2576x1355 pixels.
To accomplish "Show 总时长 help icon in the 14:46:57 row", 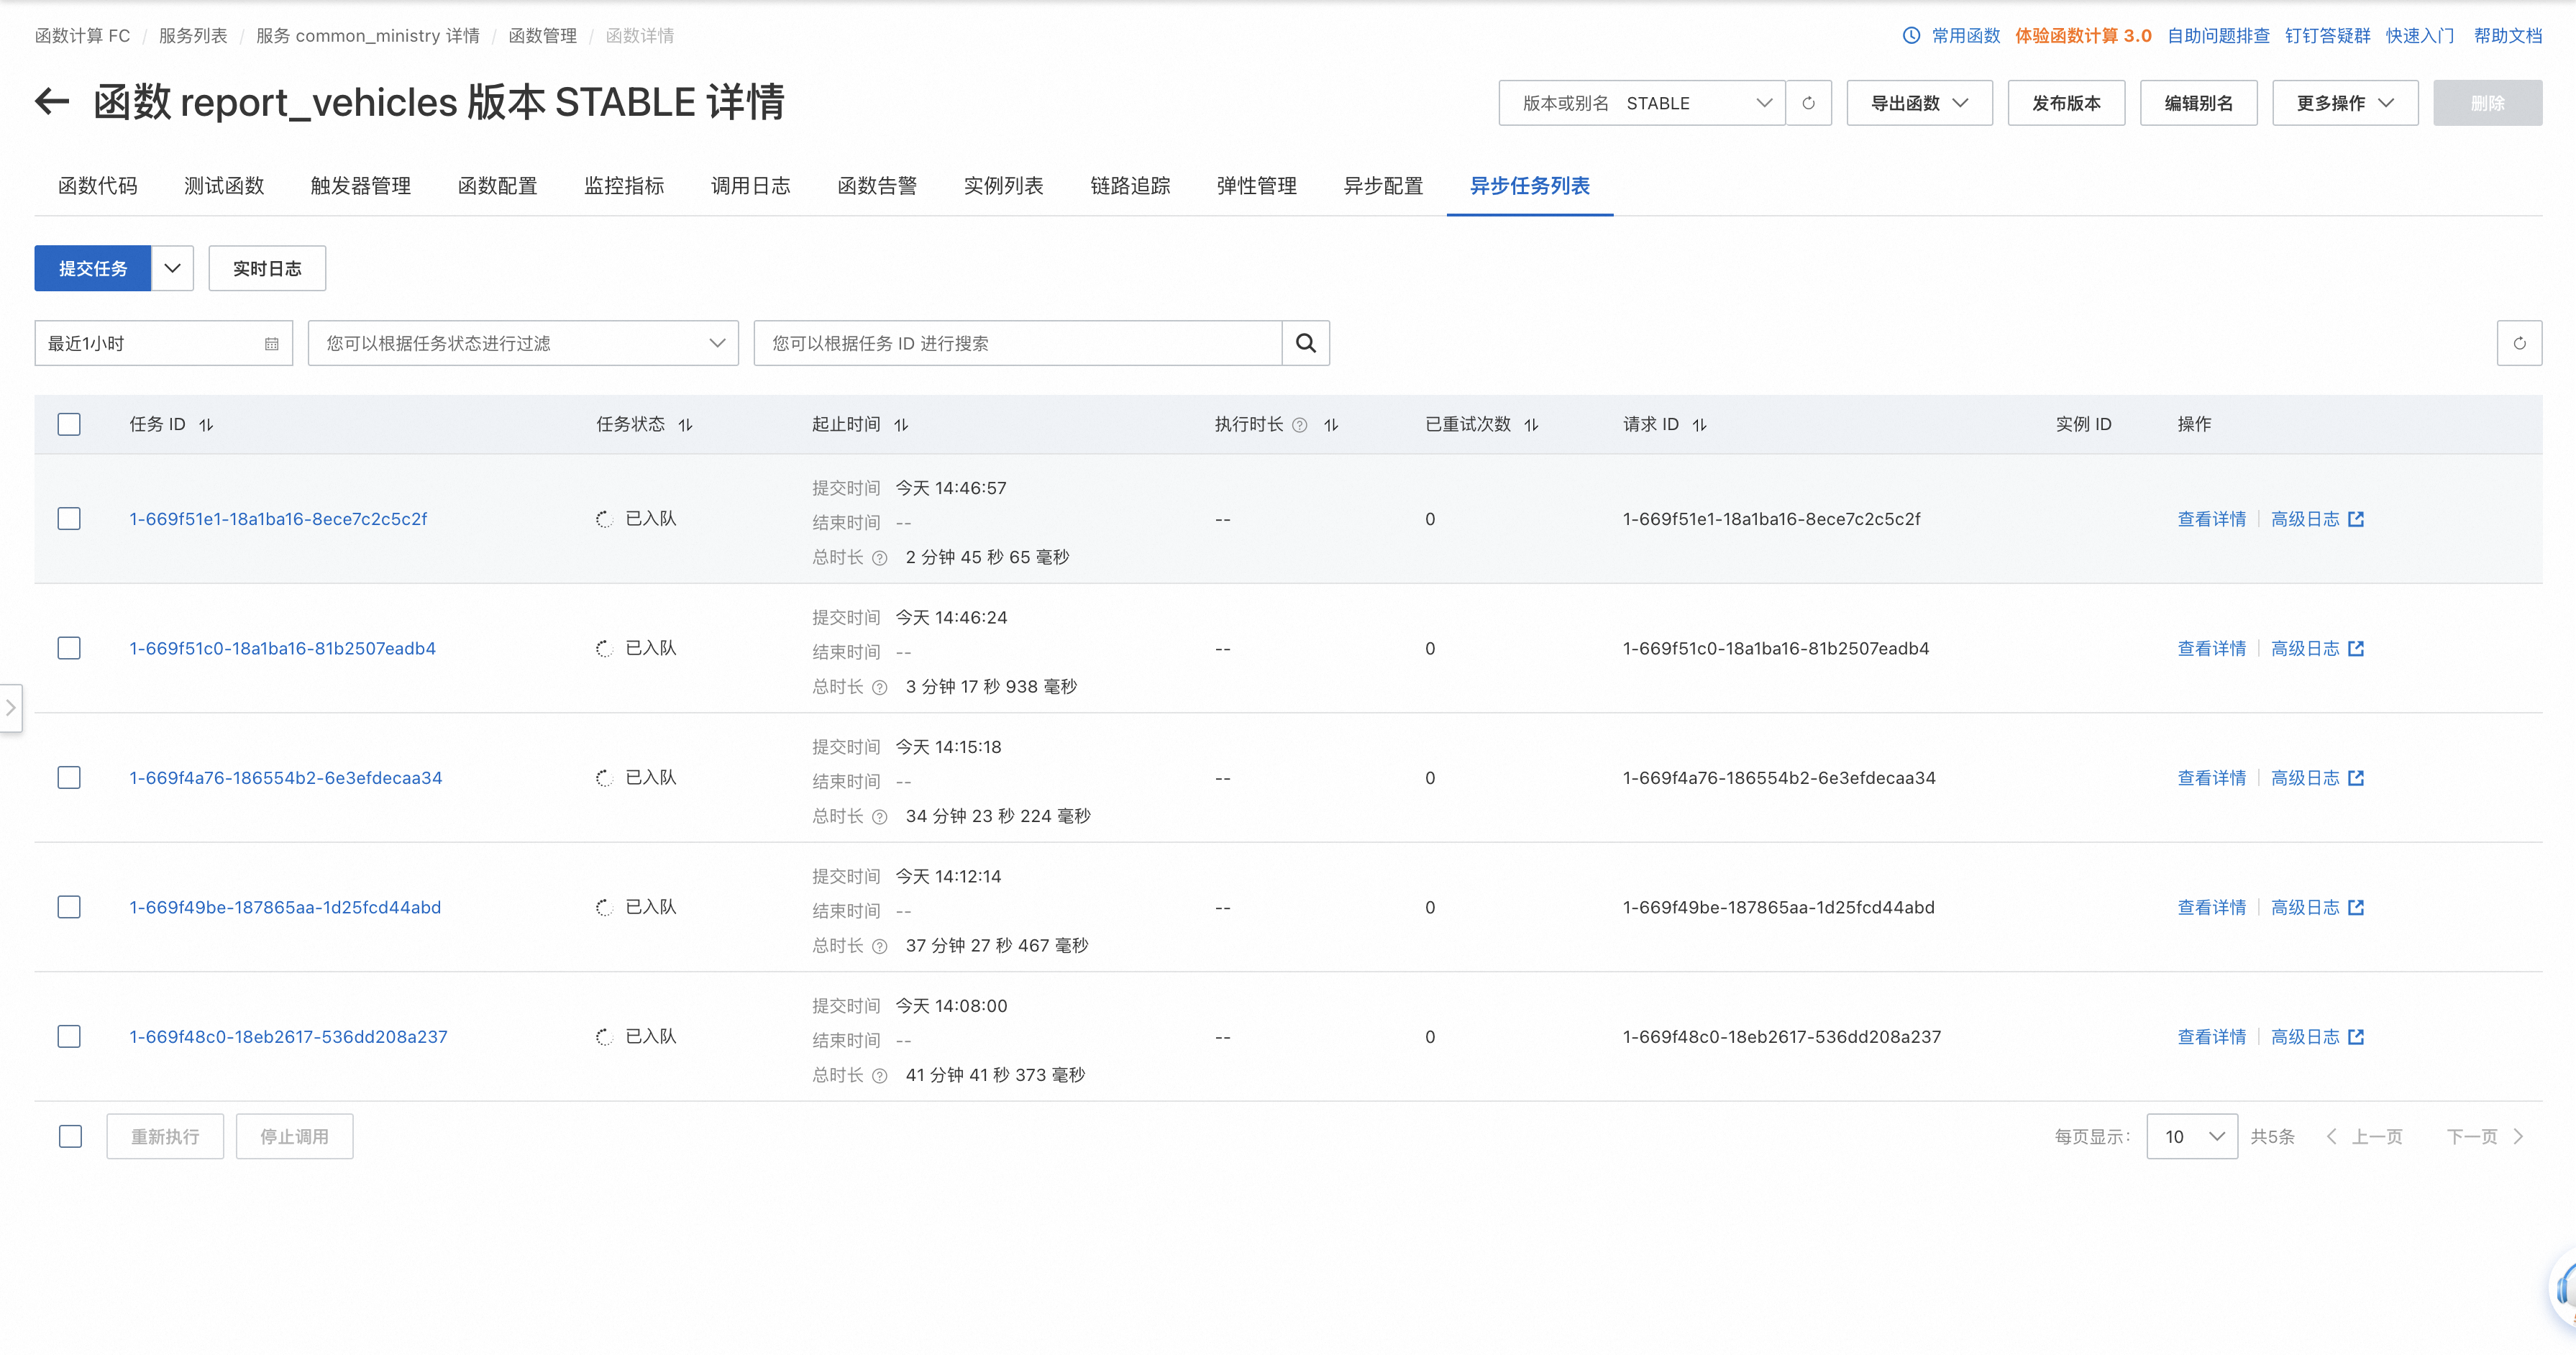I will (x=879, y=558).
